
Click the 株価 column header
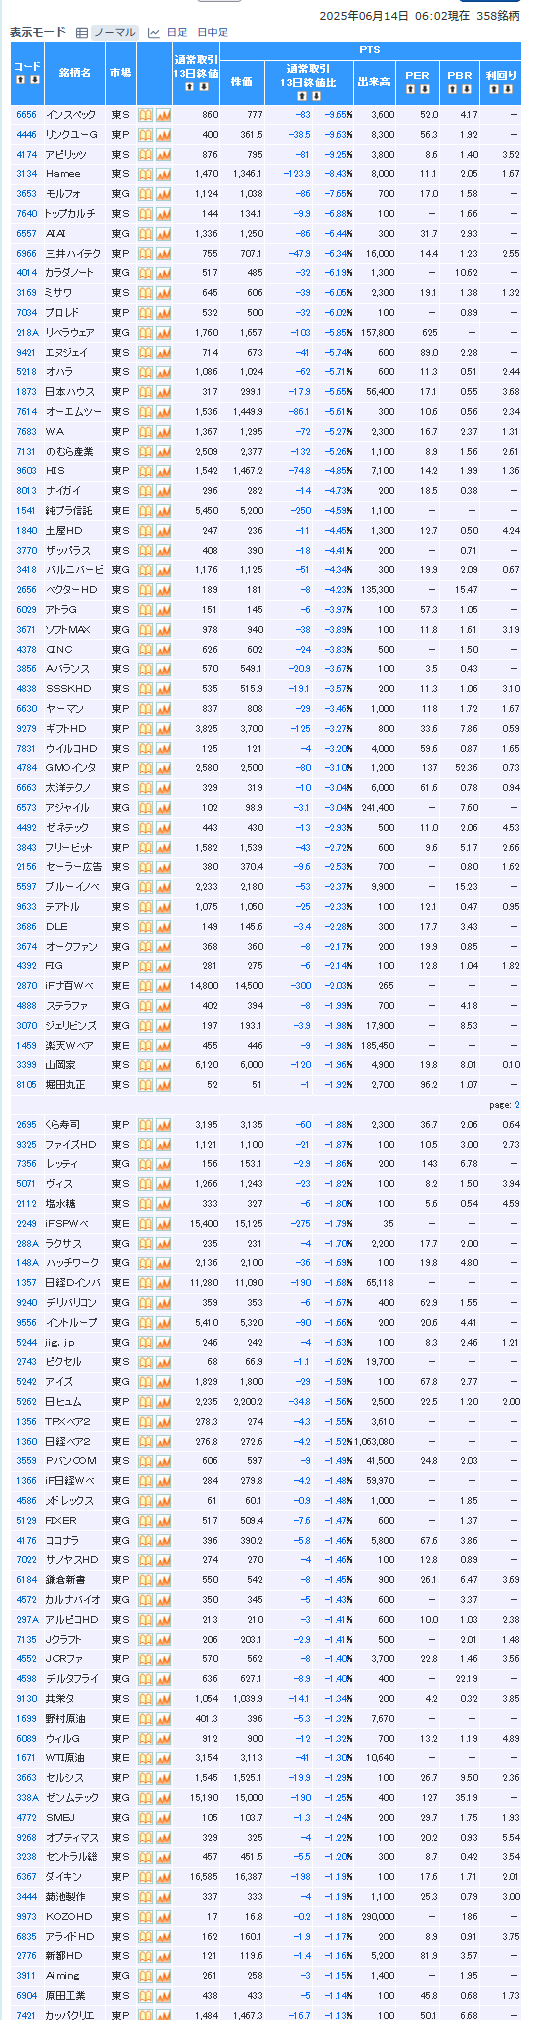pos(242,81)
